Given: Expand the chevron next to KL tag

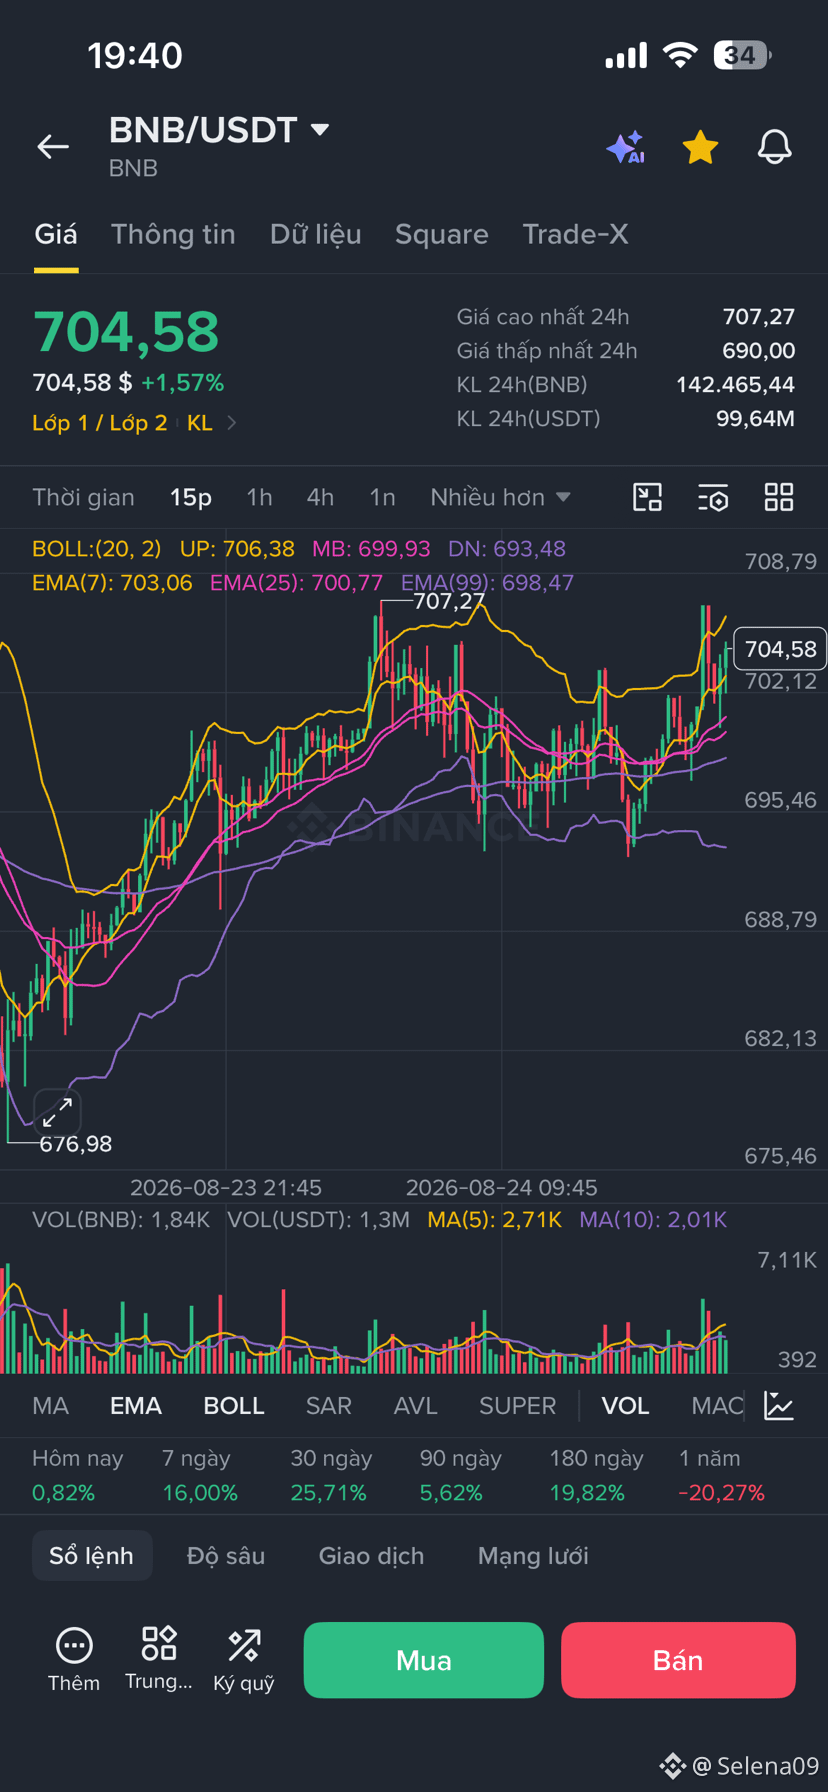Looking at the screenshot, I should coord(232,423).
